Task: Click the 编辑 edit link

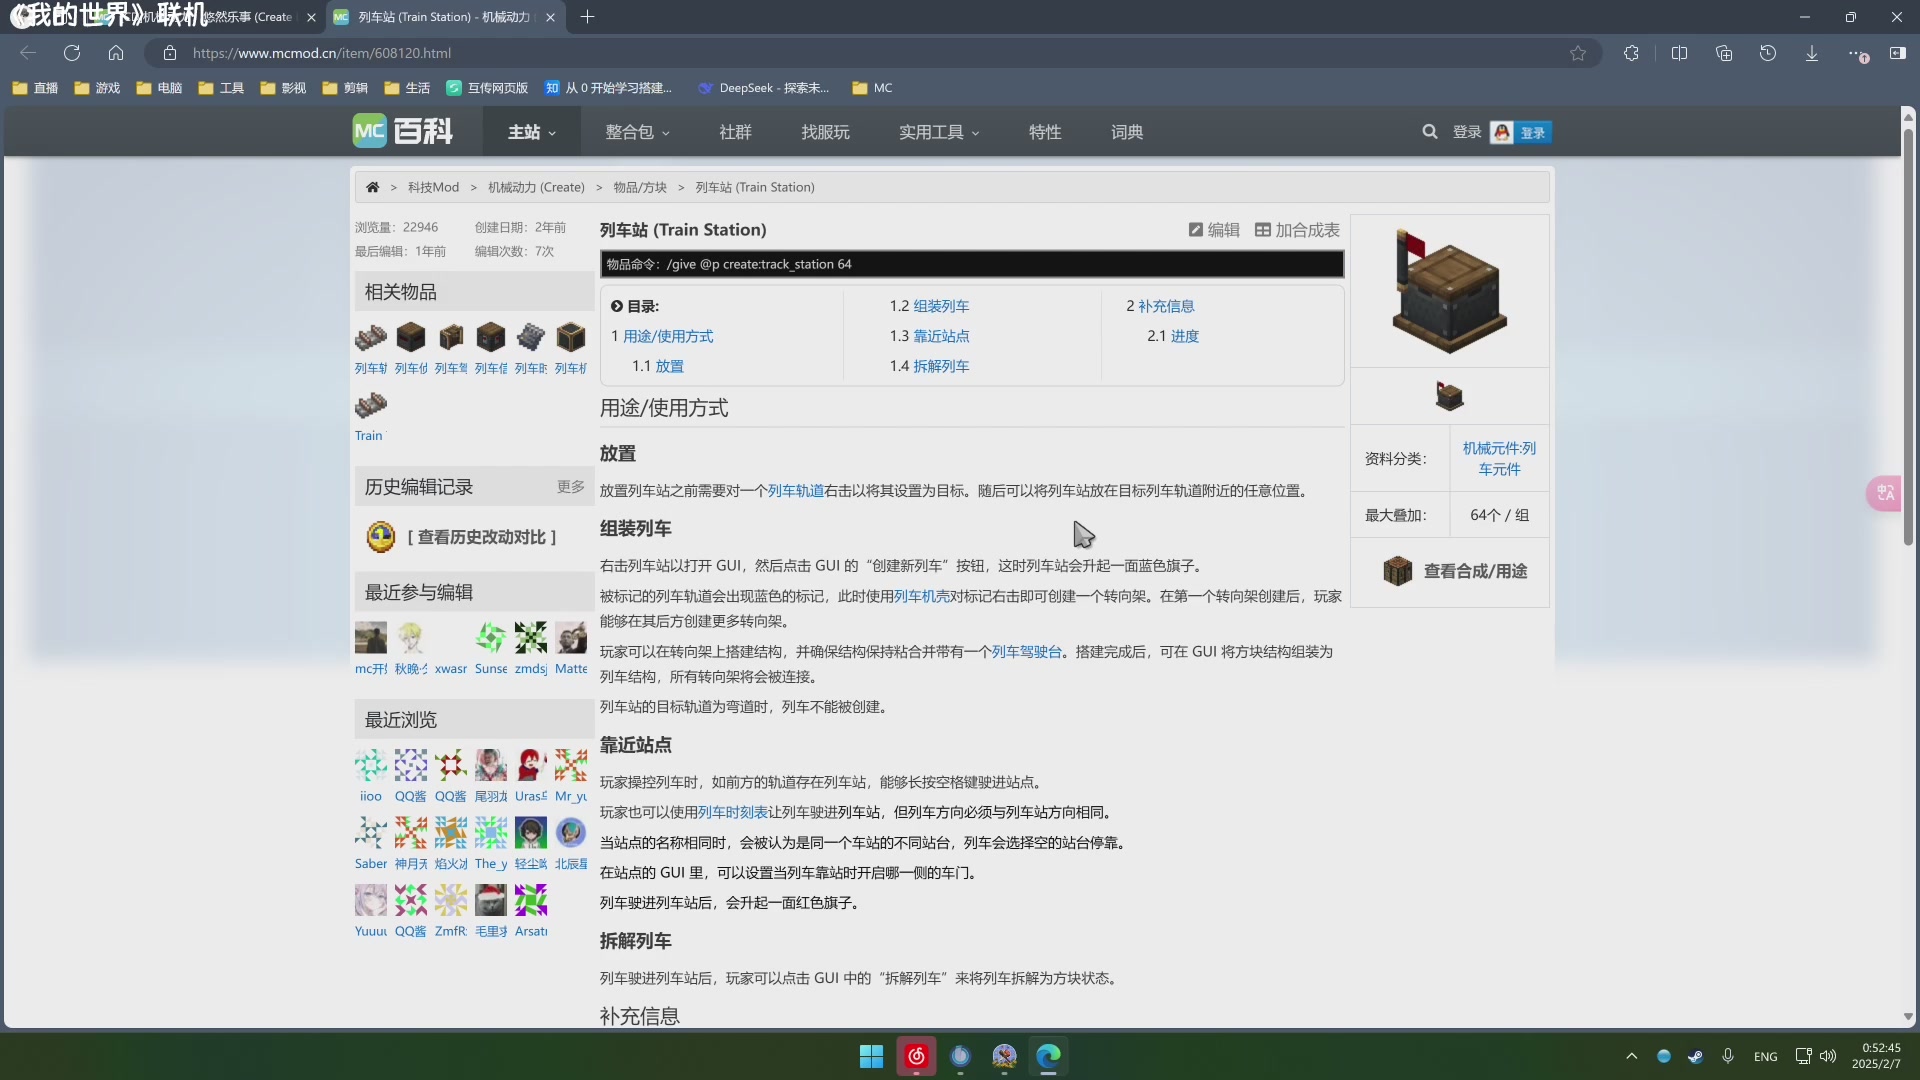Action: (1214, 230)
